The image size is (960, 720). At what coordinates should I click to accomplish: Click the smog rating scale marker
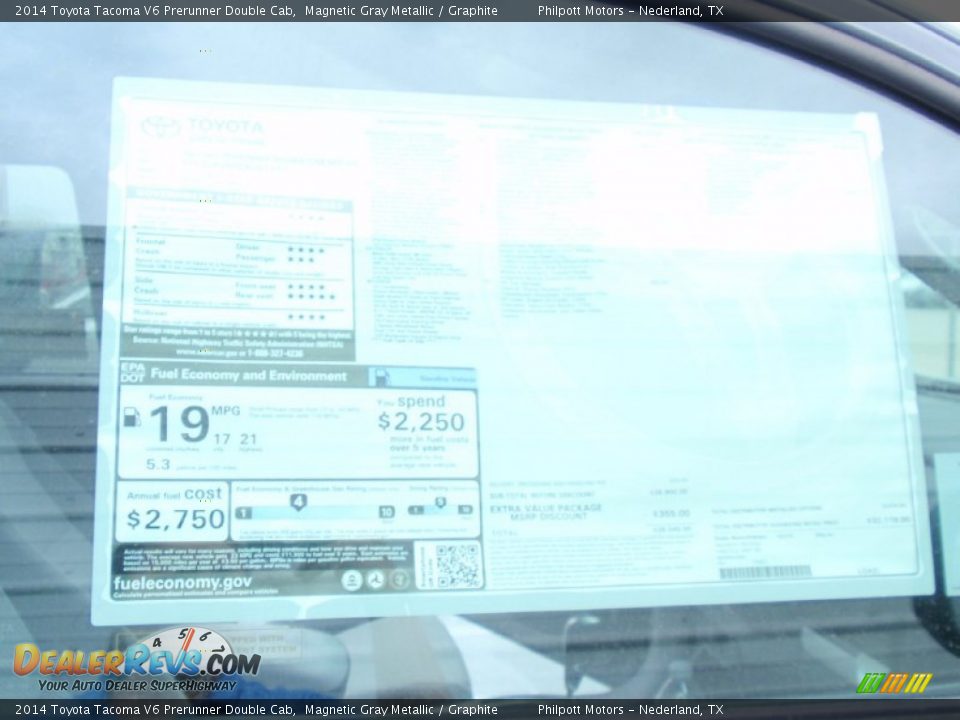[439, 503]
